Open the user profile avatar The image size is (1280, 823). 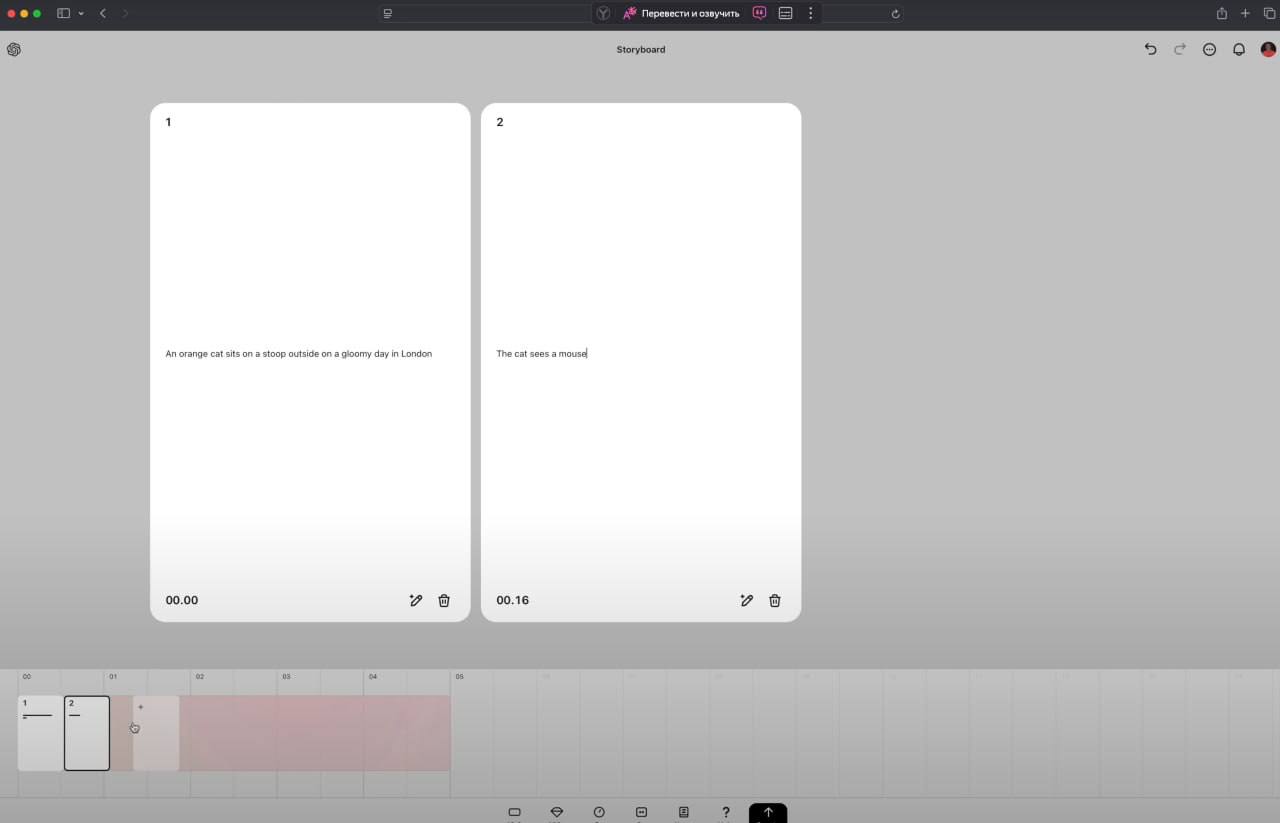[x=1268, y=49]
